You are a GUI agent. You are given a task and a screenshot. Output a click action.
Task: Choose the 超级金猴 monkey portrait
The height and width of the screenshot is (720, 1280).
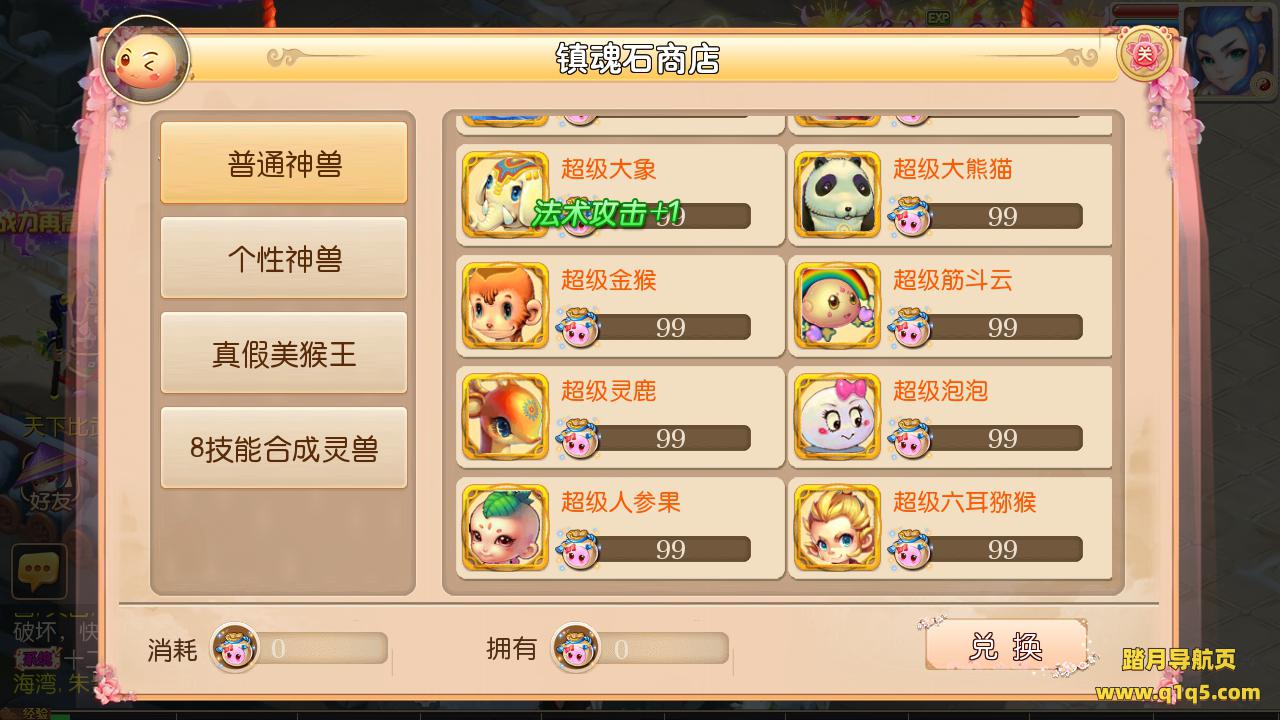tap(506, 306)
